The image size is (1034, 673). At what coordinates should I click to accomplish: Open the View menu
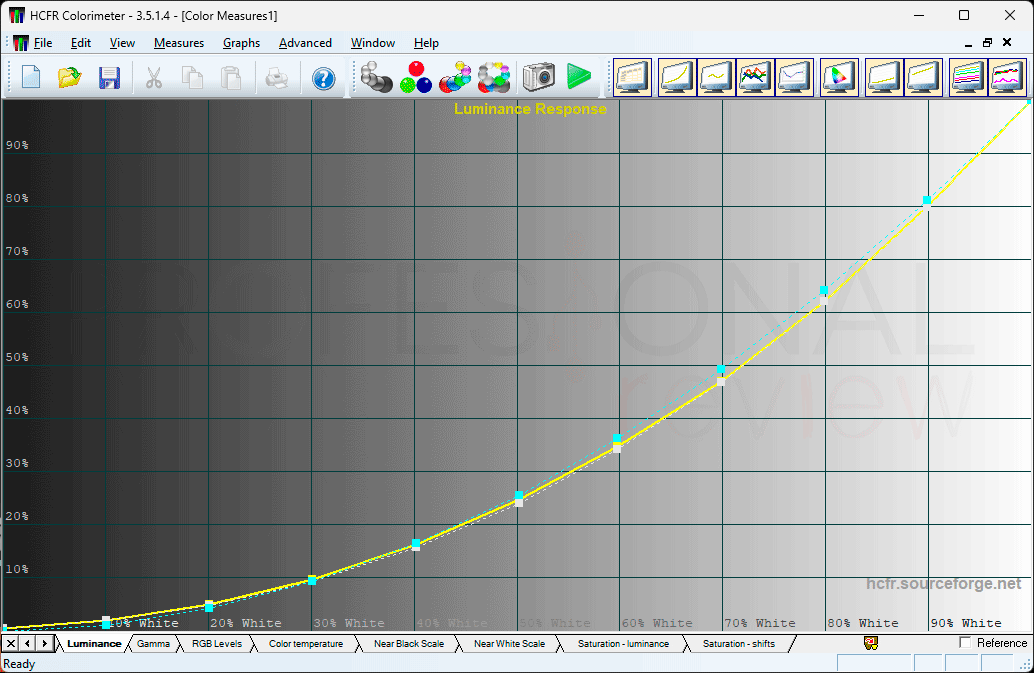click(122, 43)
